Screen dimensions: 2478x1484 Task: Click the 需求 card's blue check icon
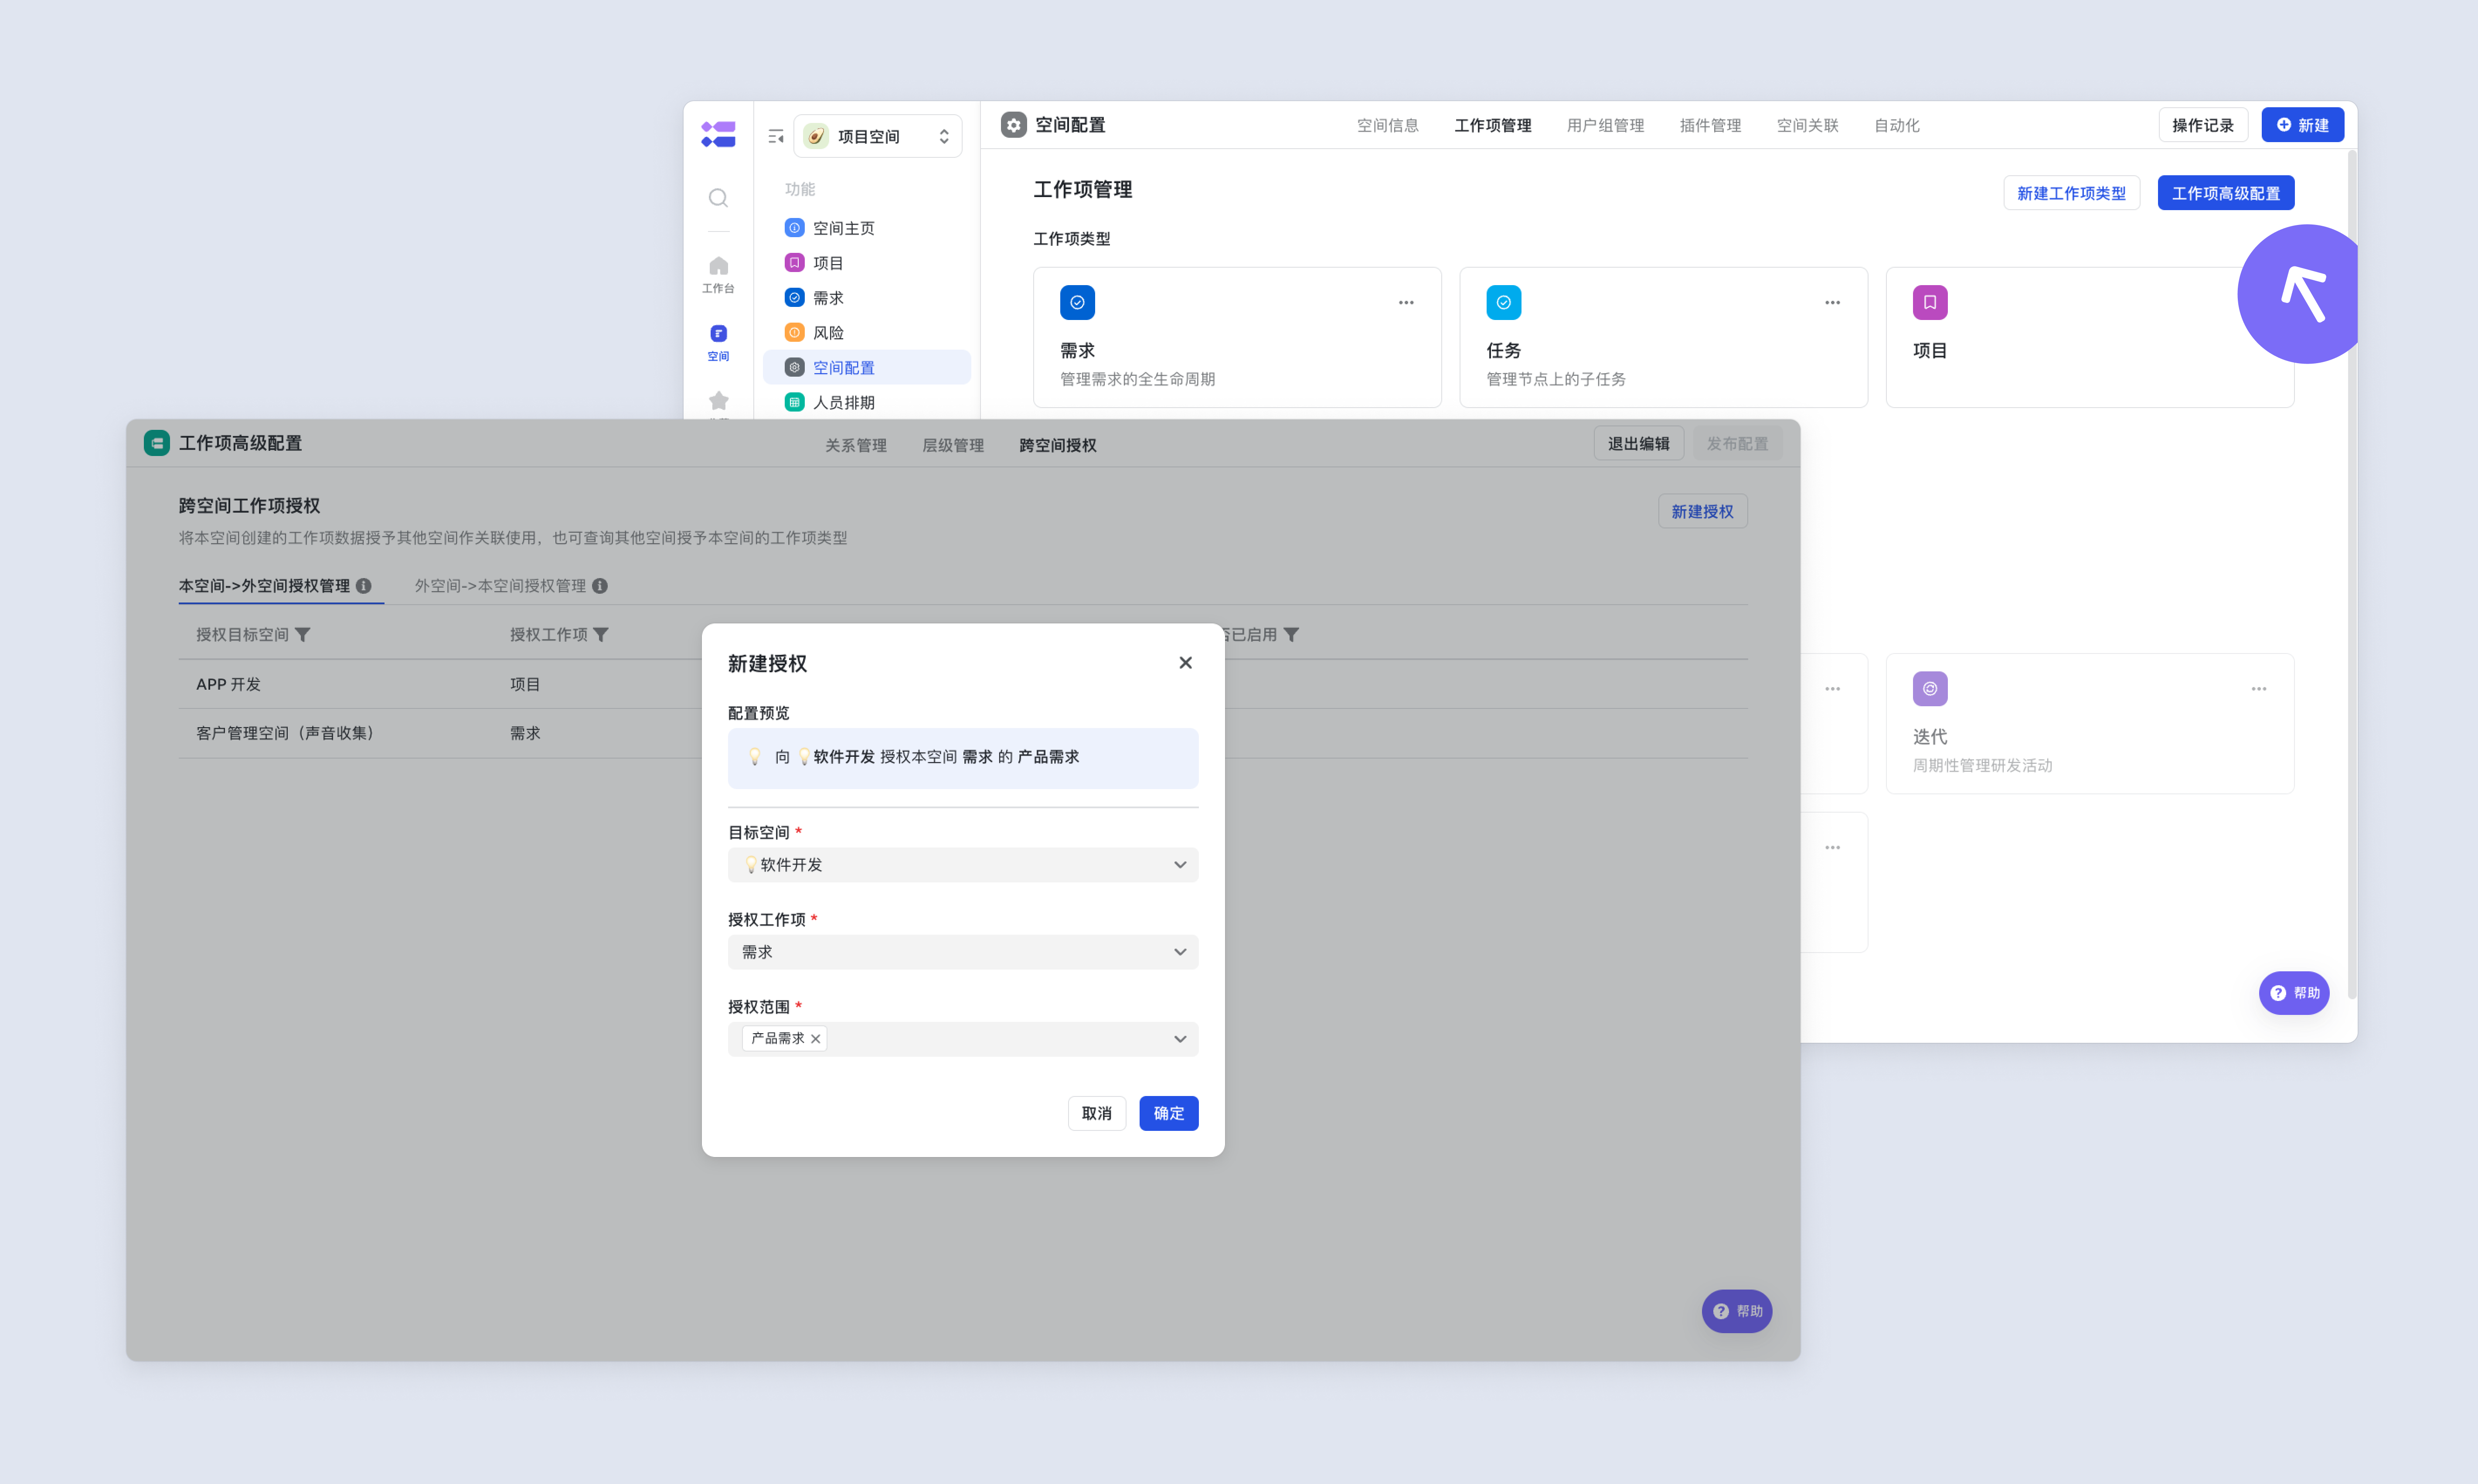point(1077,302)
